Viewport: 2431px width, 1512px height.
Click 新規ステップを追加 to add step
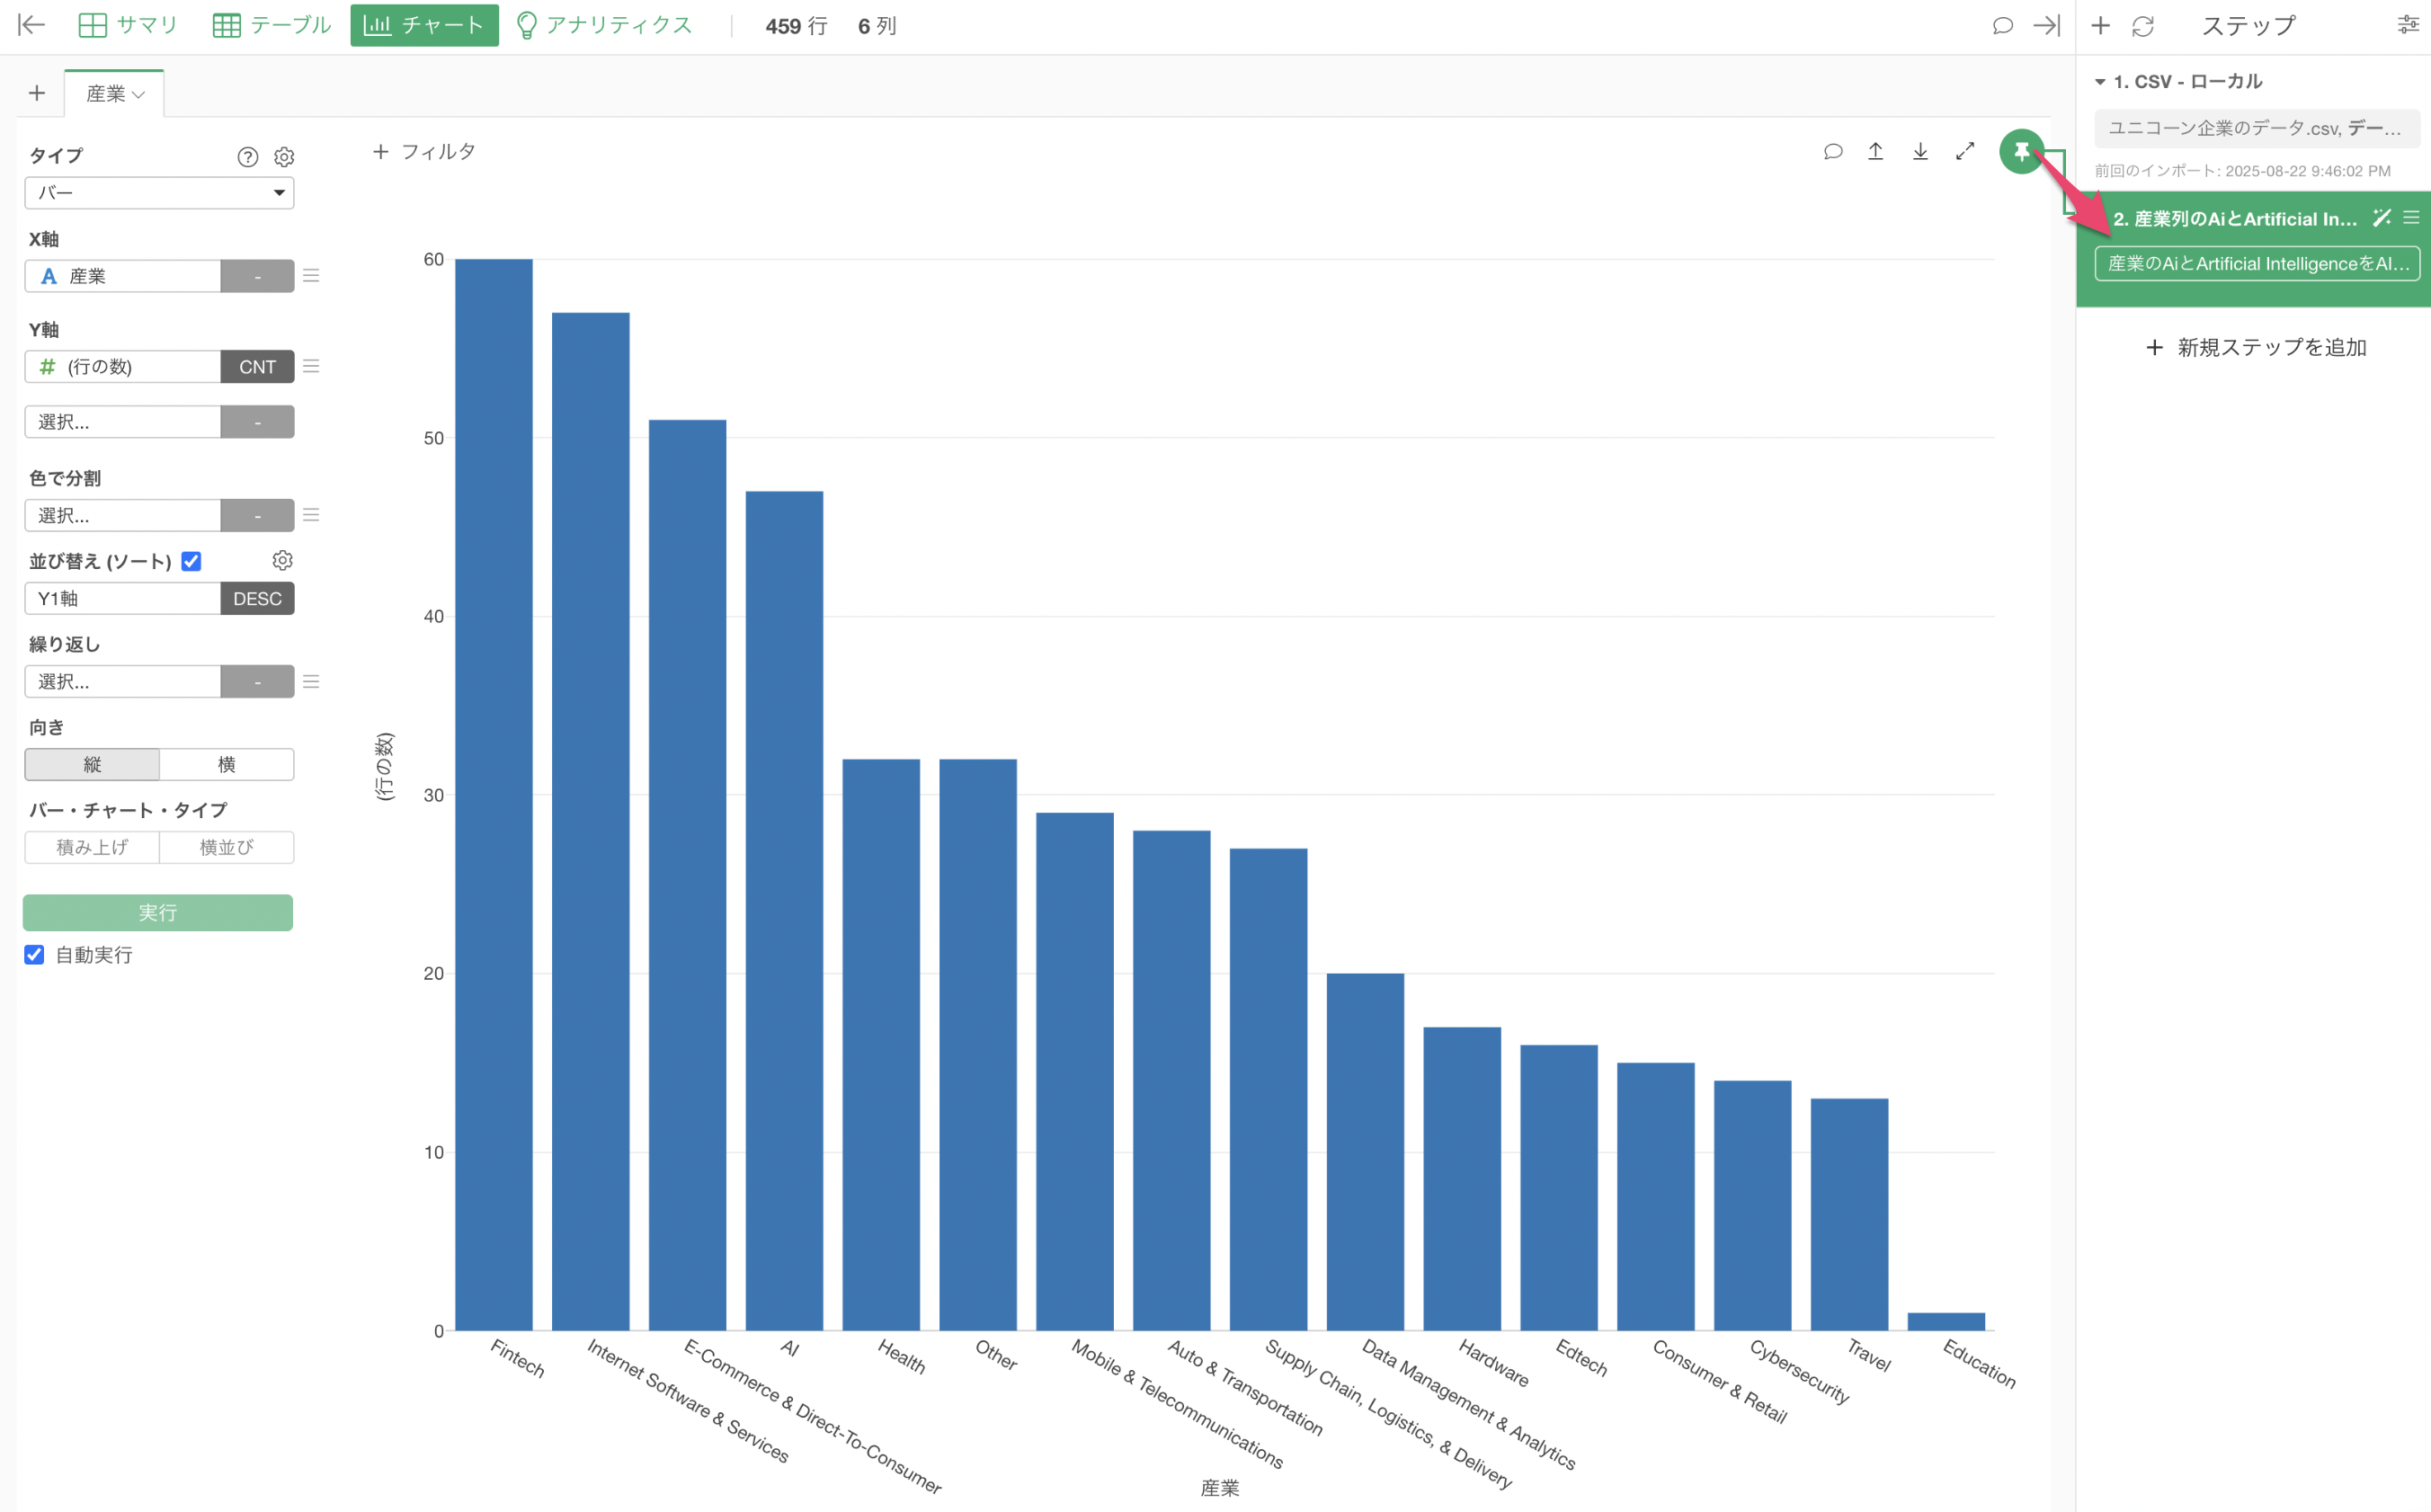point(2256,347)
